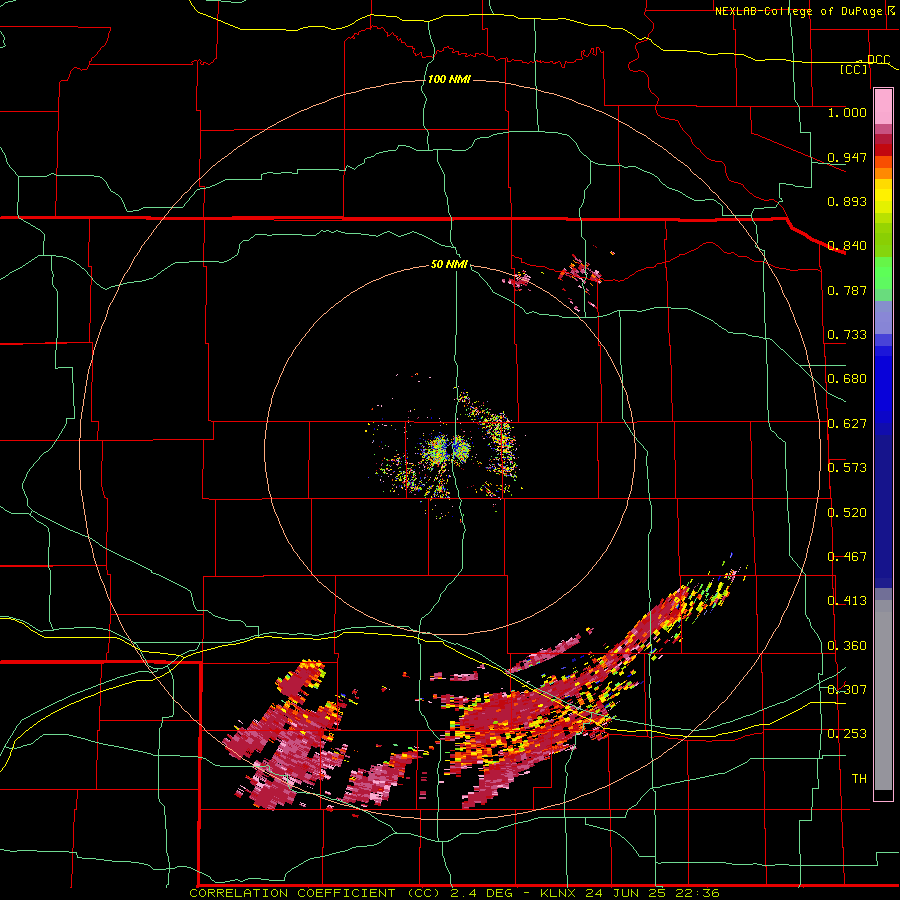Select the 0.947 scale value

pyautogui.click(x=847, y=157)
